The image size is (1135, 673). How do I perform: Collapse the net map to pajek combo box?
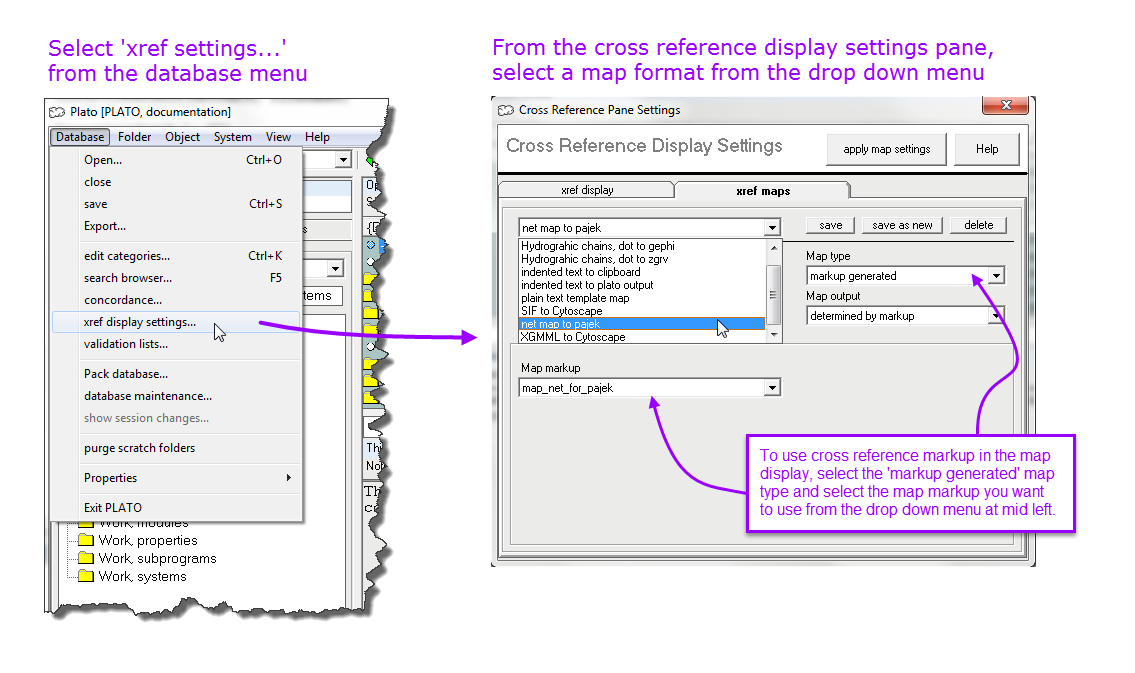(x=771, y=228)
